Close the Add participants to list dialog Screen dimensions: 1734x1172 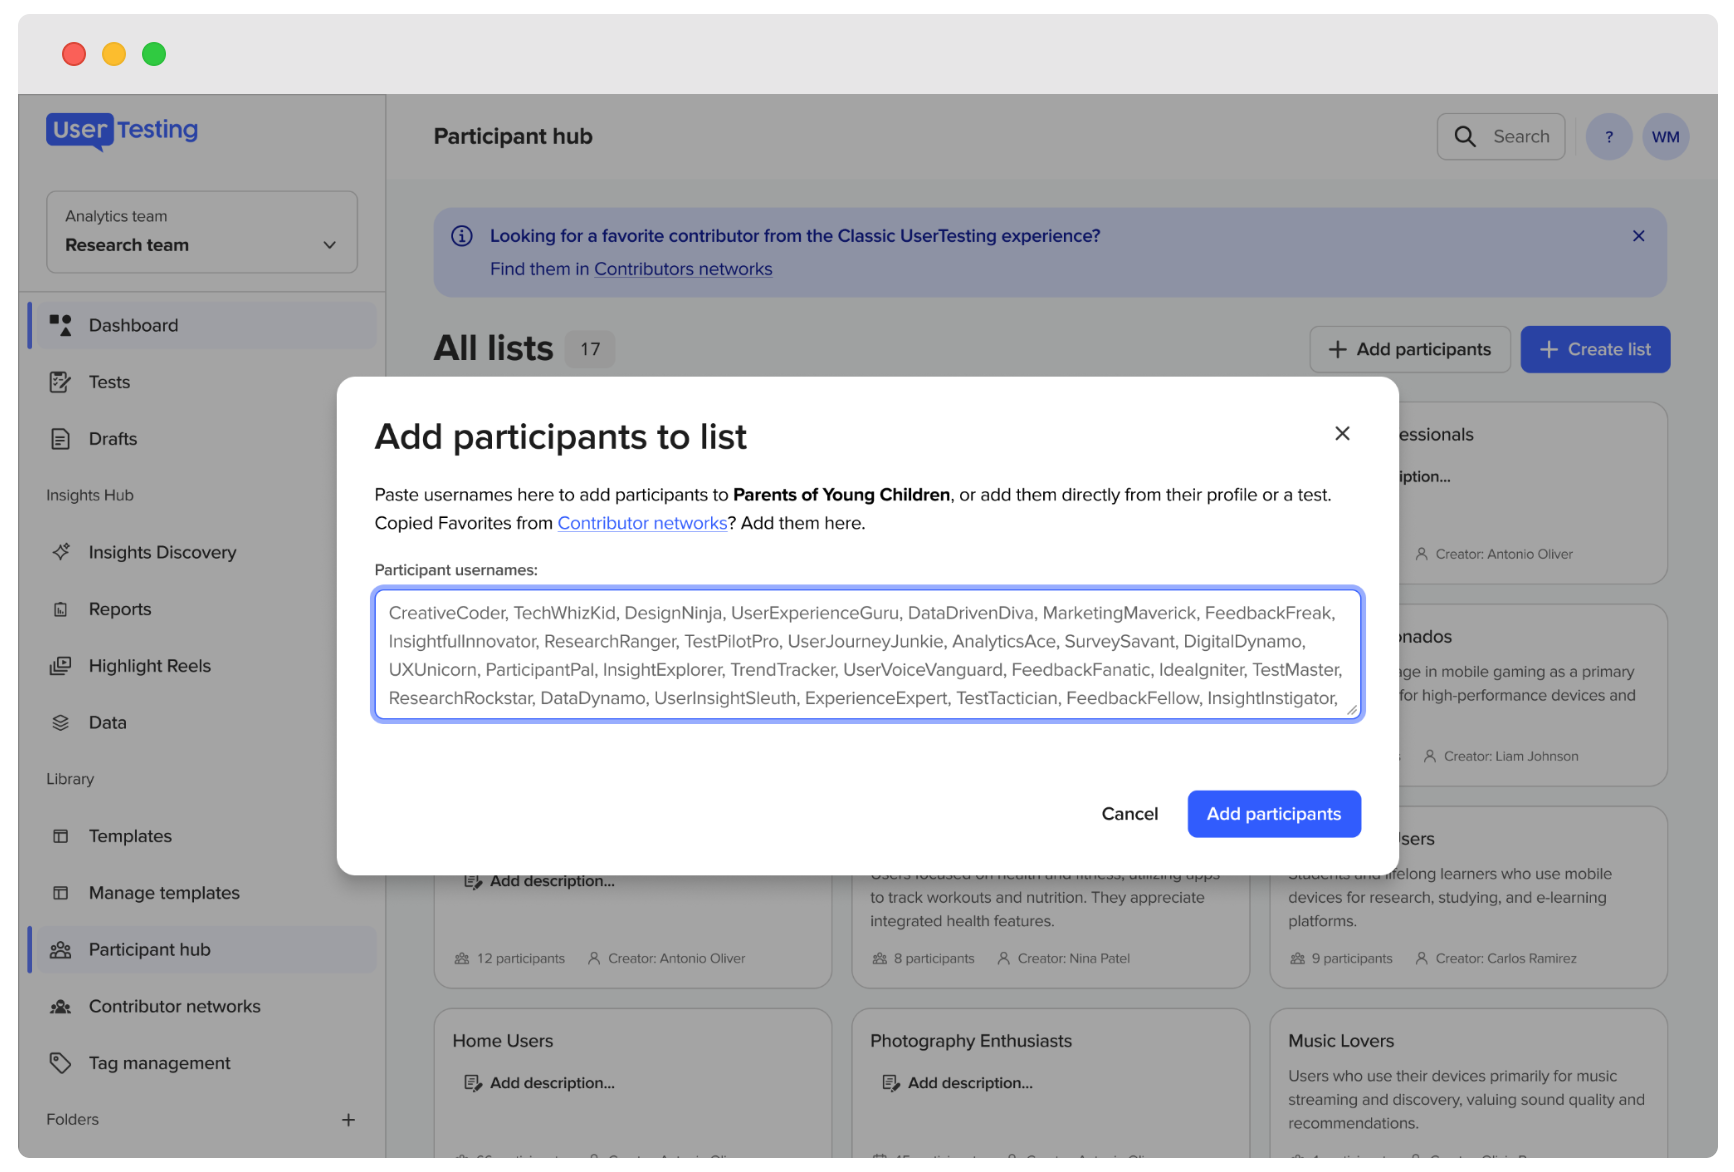(x=1342, y=433)
